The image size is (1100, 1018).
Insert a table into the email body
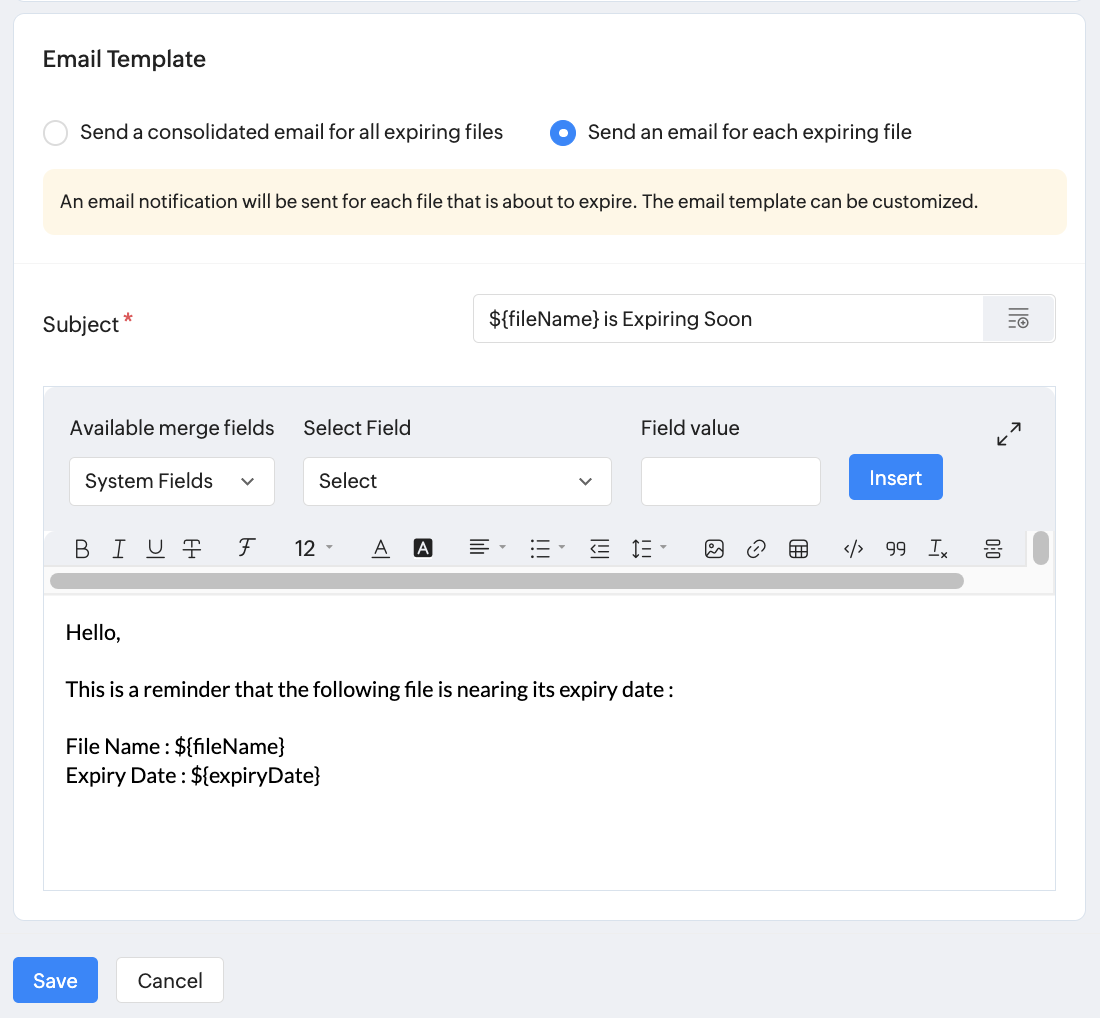pos(798,549)
